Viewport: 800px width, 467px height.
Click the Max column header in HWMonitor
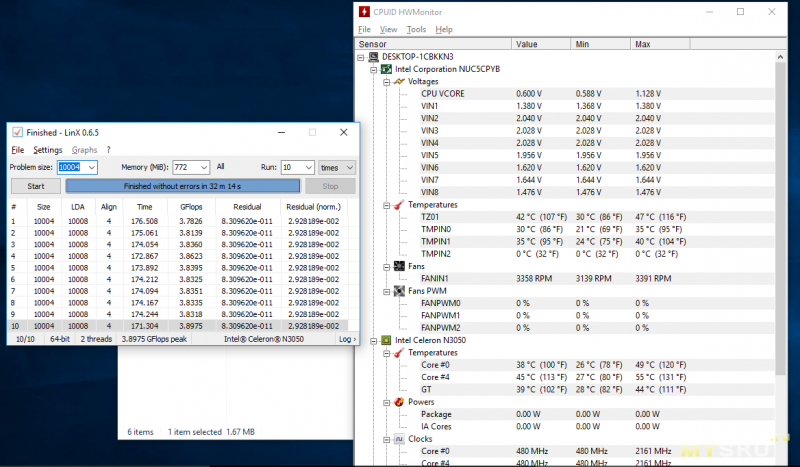[660, 44]
